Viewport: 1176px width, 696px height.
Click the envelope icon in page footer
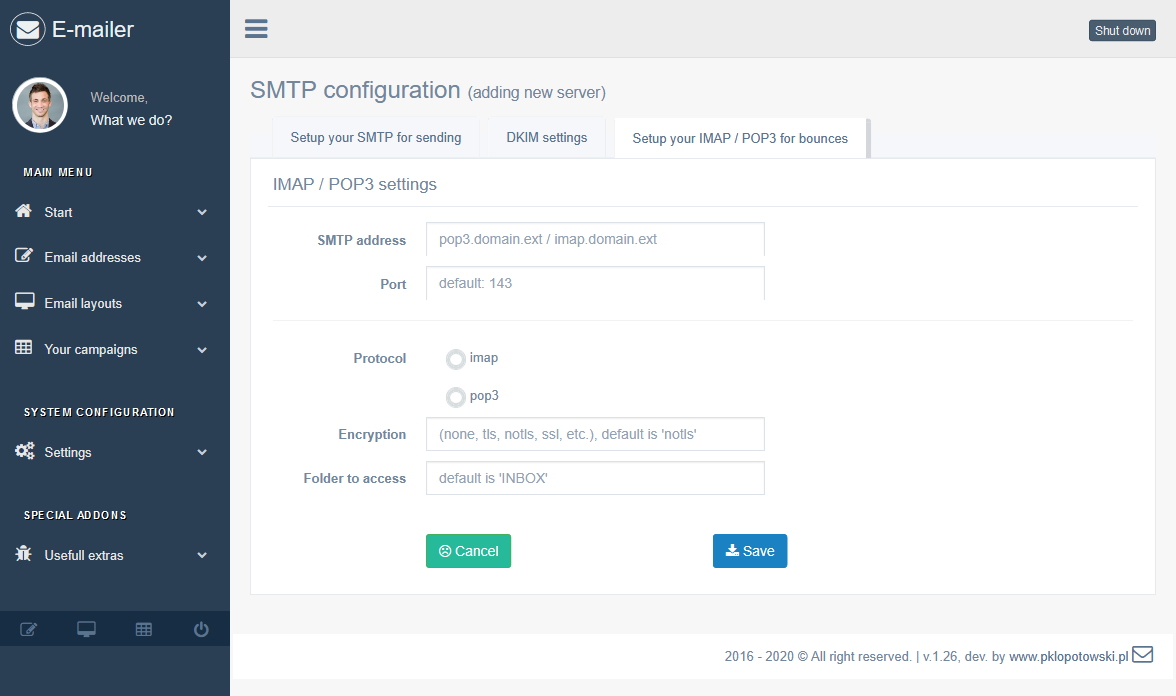[1142, 655]
